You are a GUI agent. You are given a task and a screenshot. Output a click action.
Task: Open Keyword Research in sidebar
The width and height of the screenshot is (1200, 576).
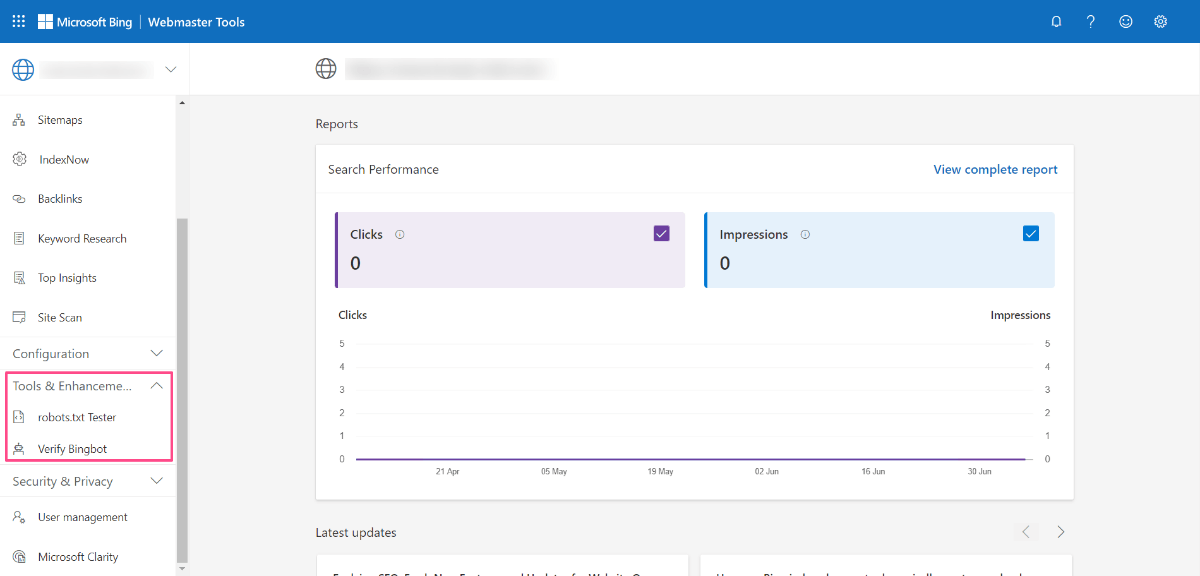click(82, 239)
